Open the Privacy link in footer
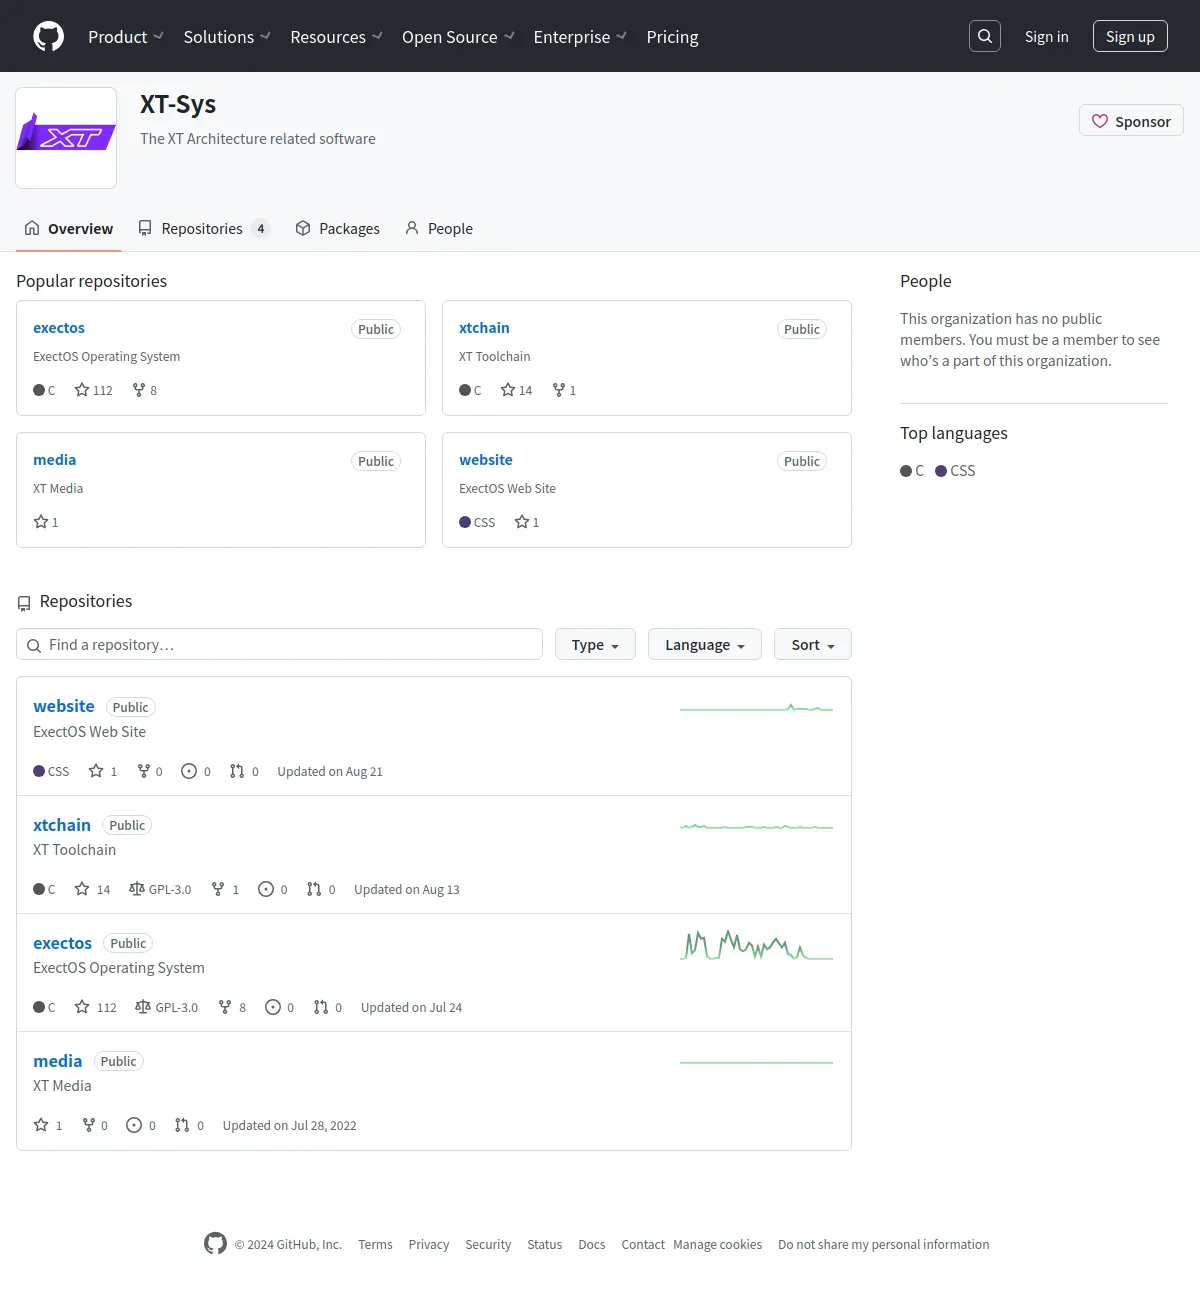Viewport: 1200px width, 1296px height. [x=429, y=1245]
